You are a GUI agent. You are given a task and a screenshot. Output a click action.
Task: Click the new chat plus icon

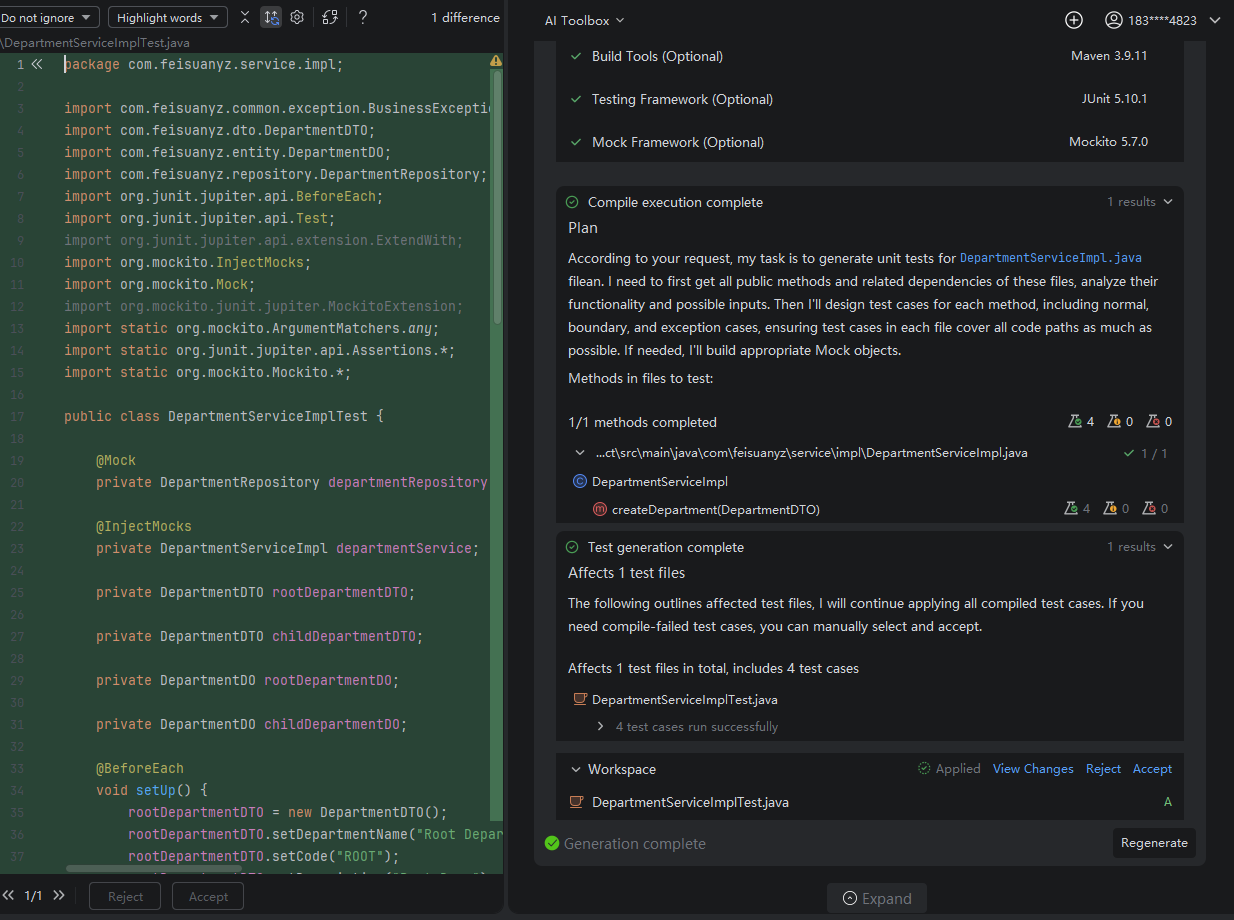[1074, 20]
